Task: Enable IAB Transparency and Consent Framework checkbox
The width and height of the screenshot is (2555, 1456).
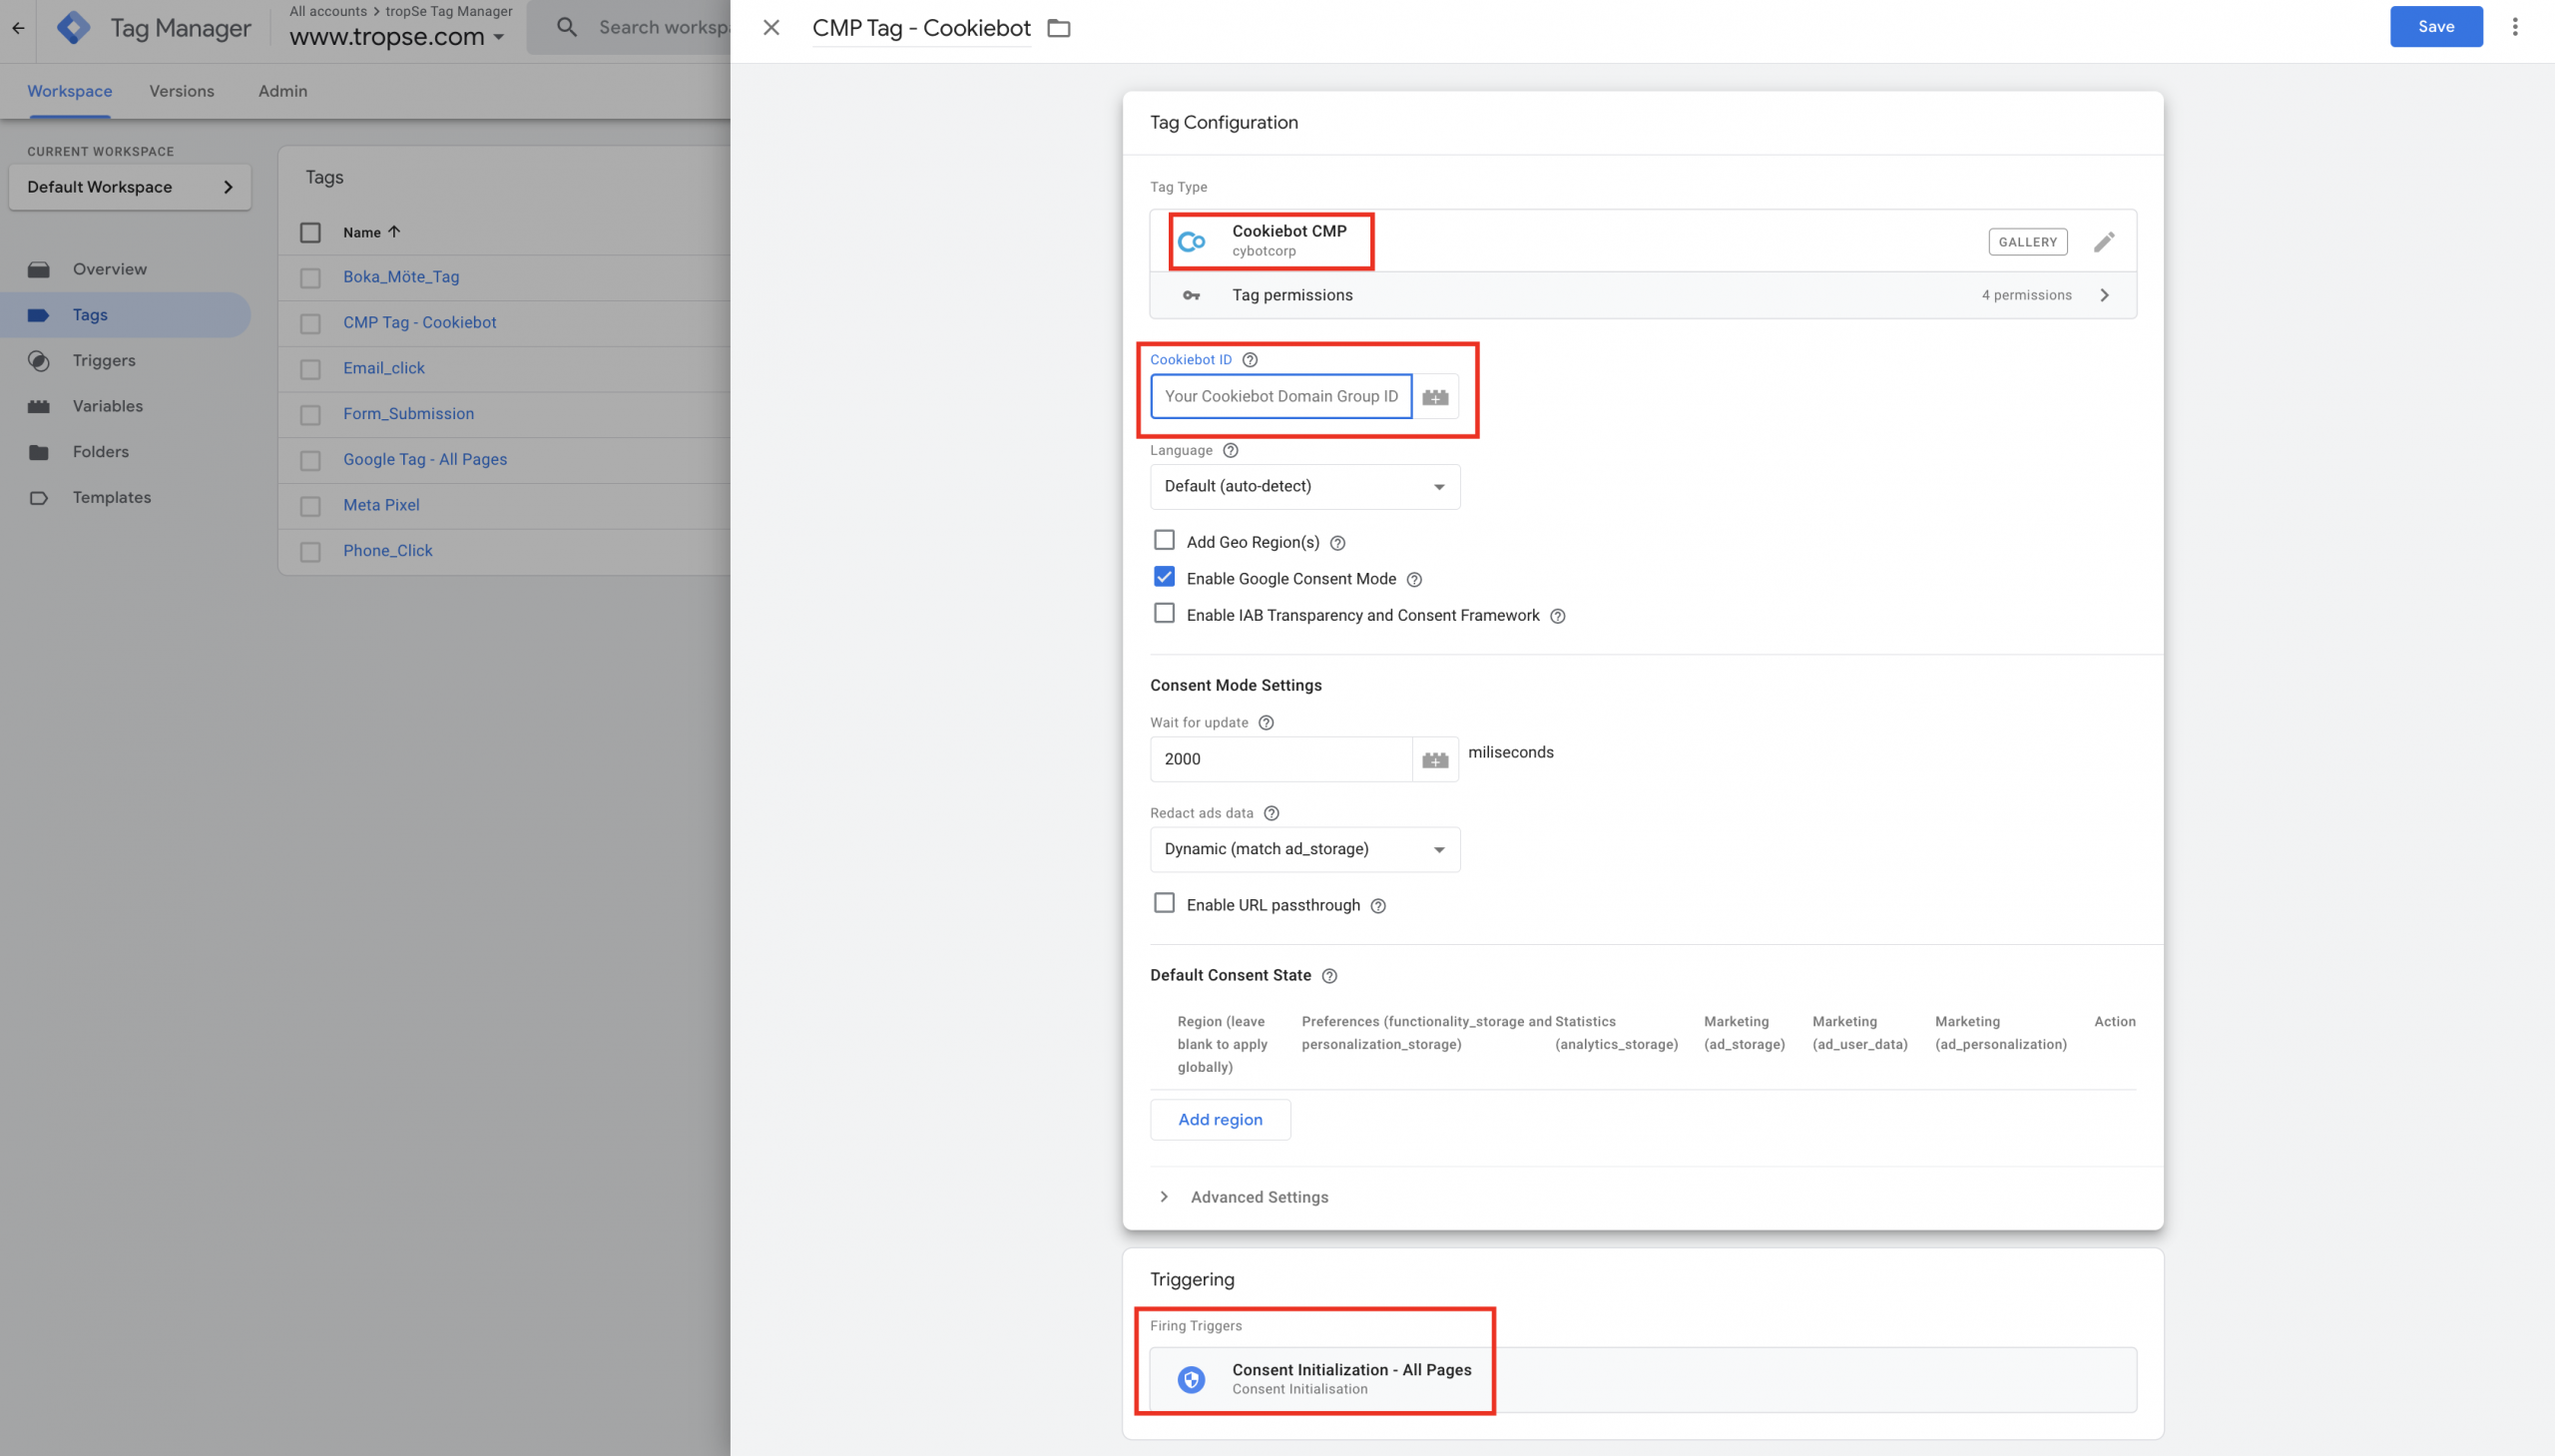Action: point(1164,613)
